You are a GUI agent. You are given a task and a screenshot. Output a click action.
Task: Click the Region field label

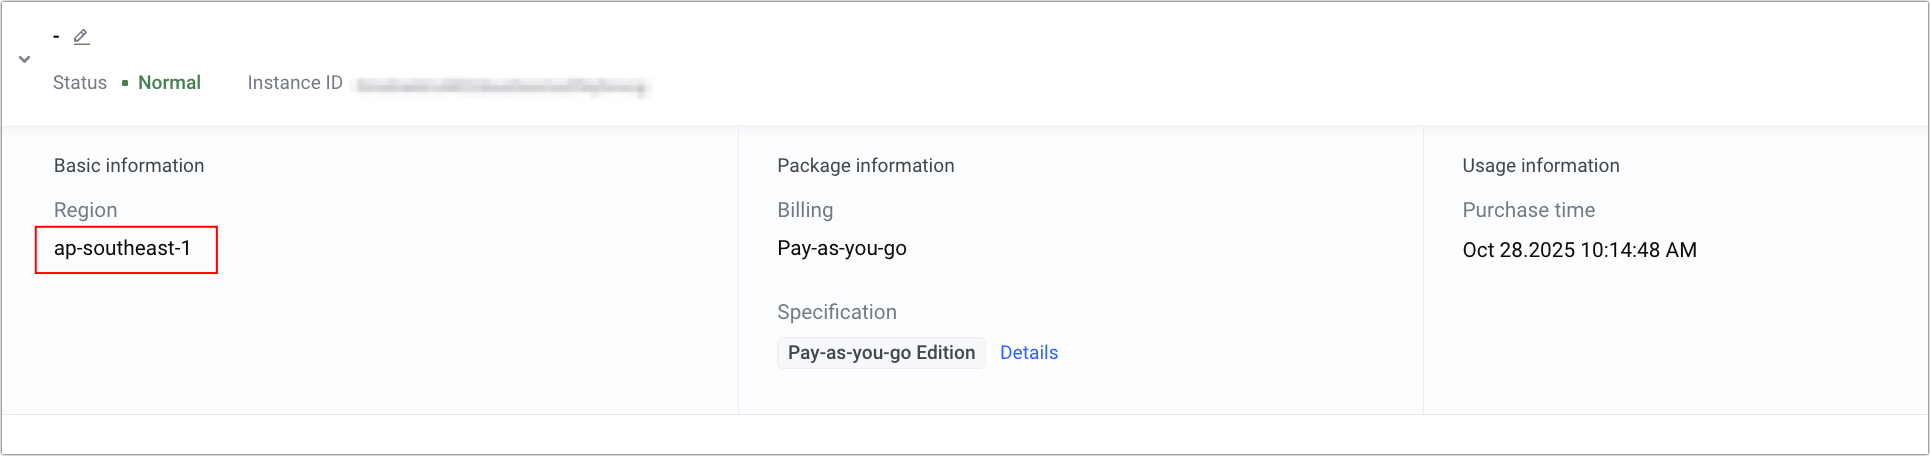coord(86,210)
